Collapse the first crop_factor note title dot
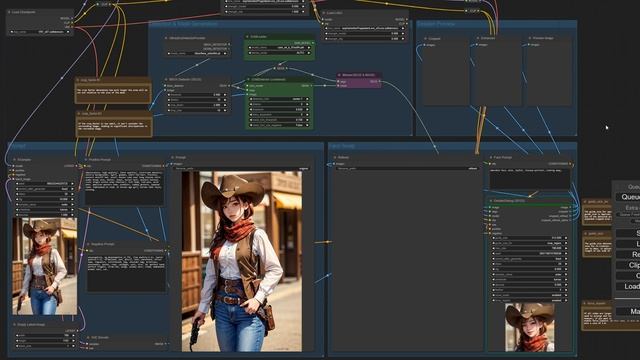Viewport: 640px width, 360px height. (x=78, y=80)
